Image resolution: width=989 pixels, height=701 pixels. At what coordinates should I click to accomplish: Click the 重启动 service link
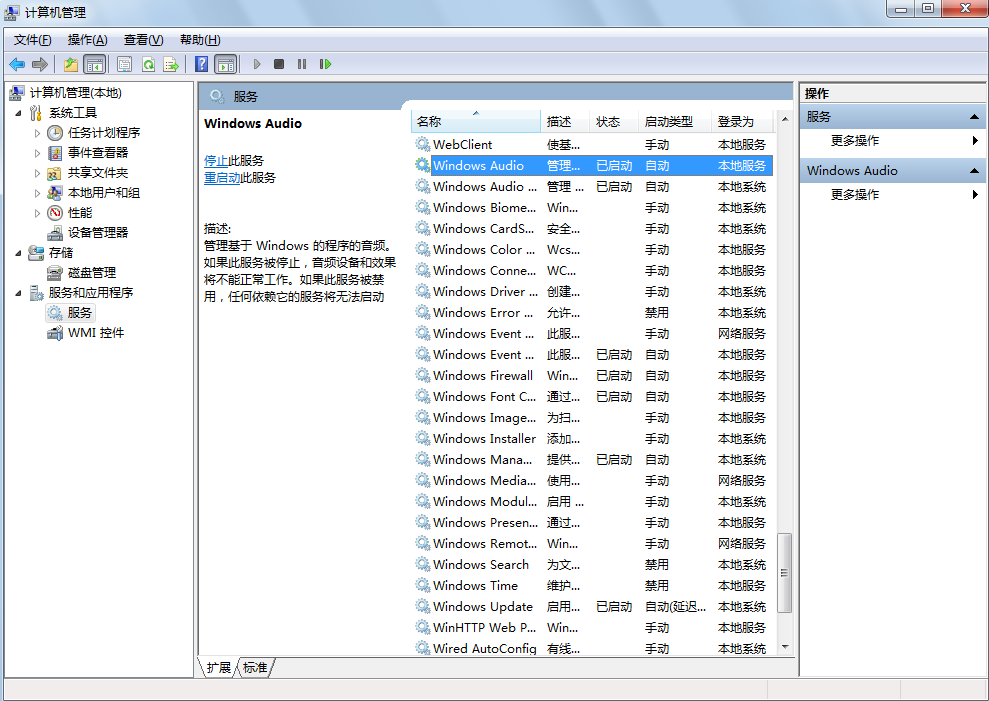[222, 177]
